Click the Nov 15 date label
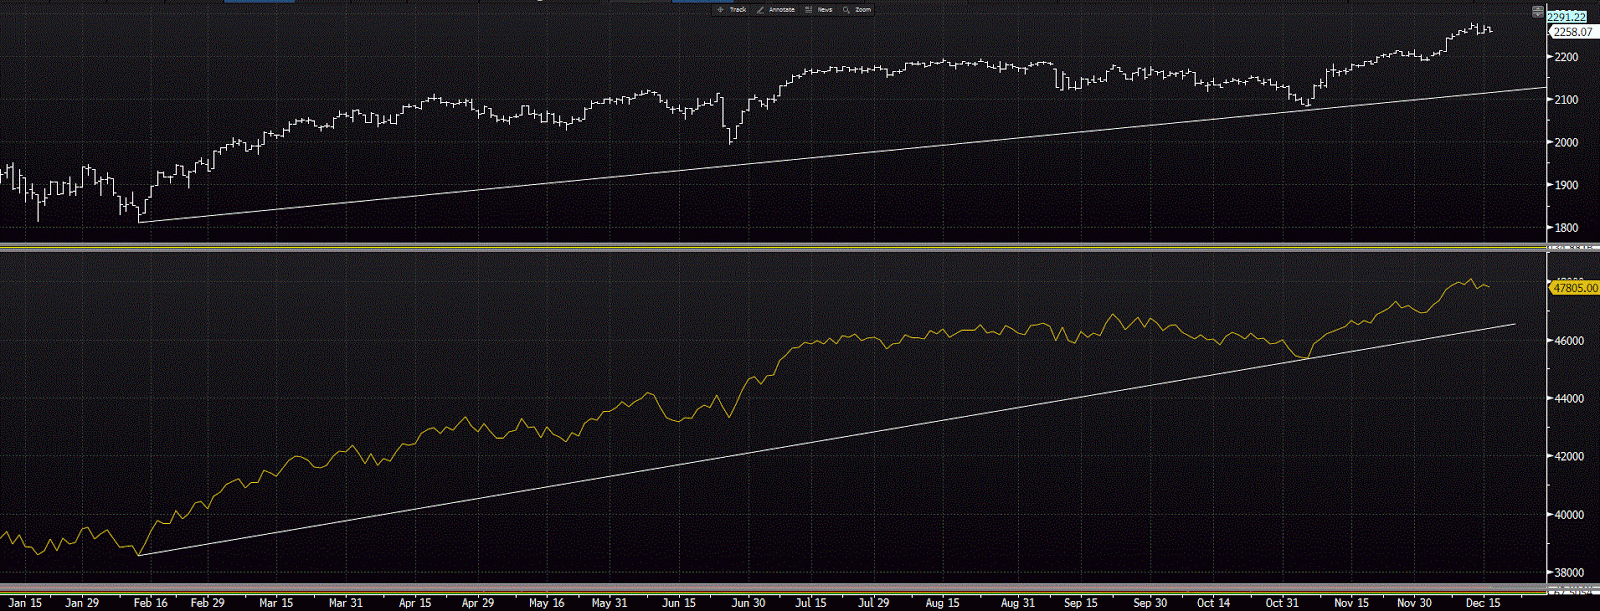The height and width of the screenshot is (611, 1600). pos(1351,603)
